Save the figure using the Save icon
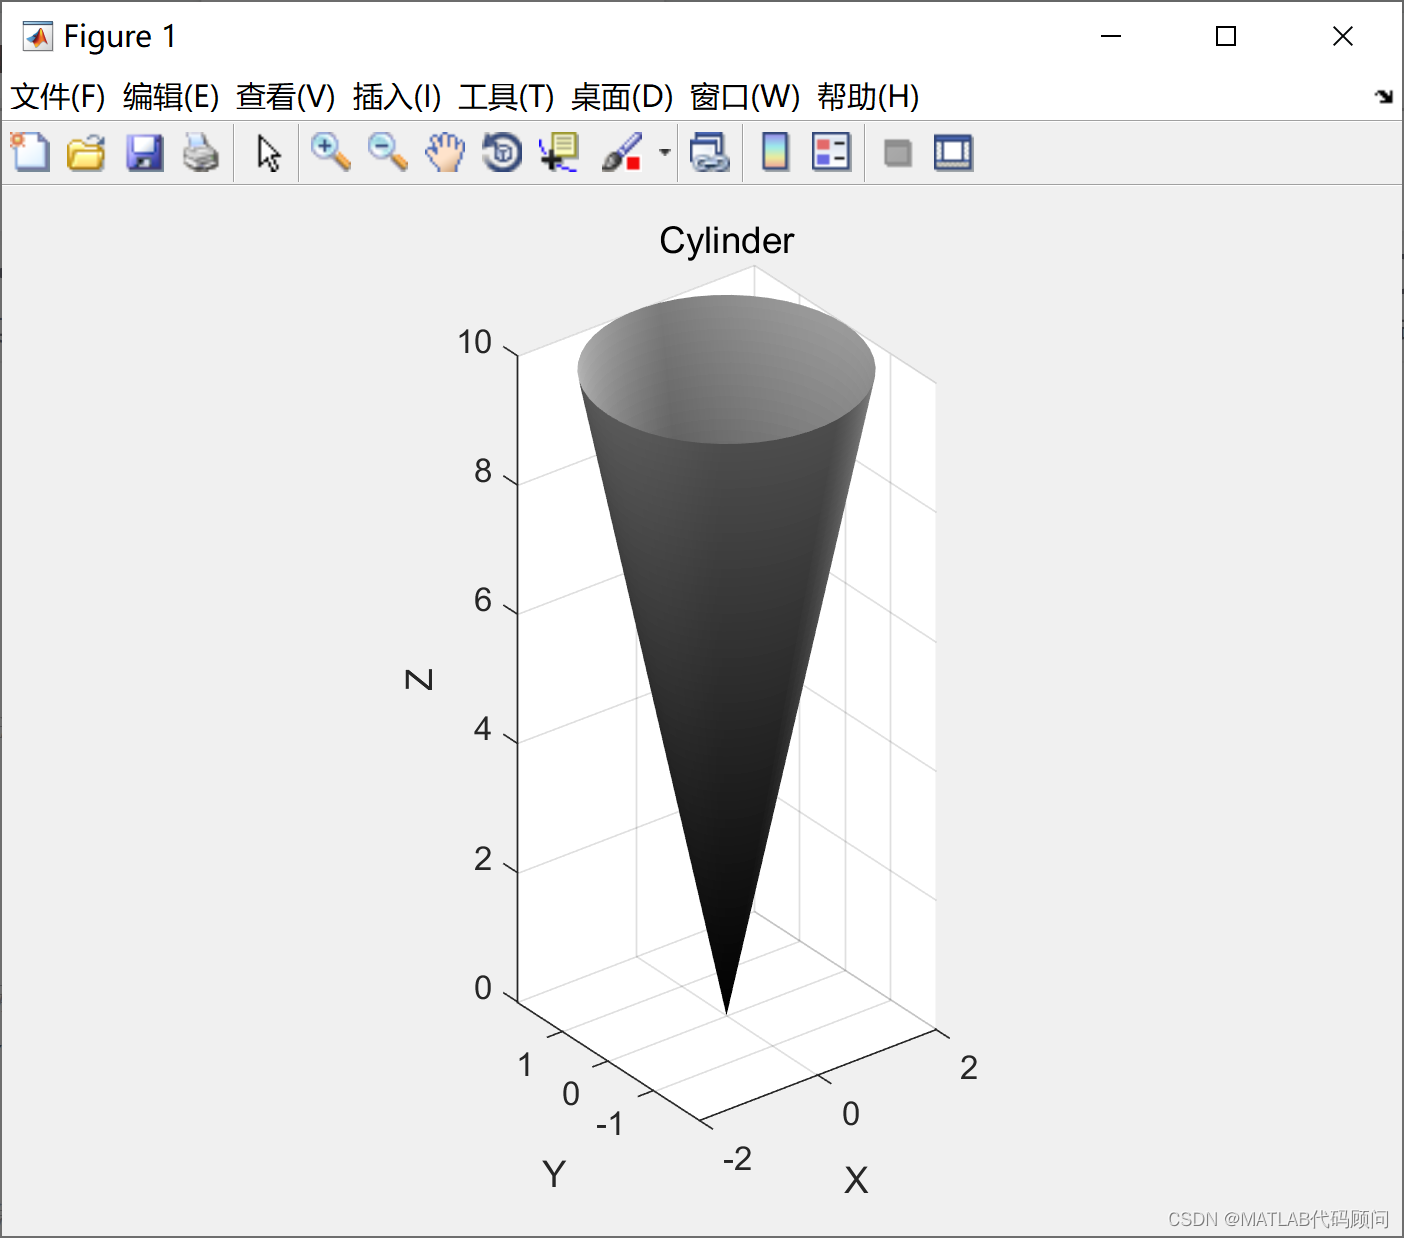Image resolution: width=1404 pixels, height=1238 pixels. tap(144, 152)
